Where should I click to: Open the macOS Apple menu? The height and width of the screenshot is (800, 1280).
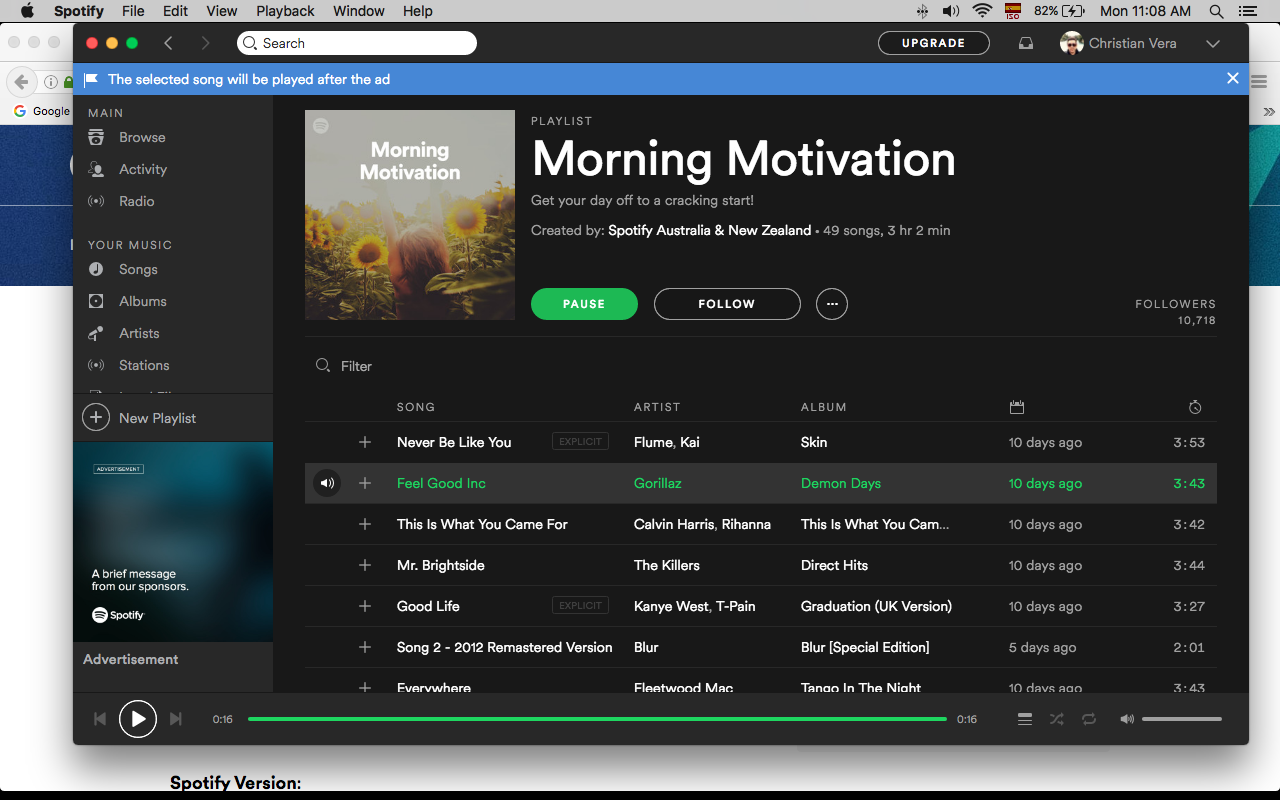27,11
